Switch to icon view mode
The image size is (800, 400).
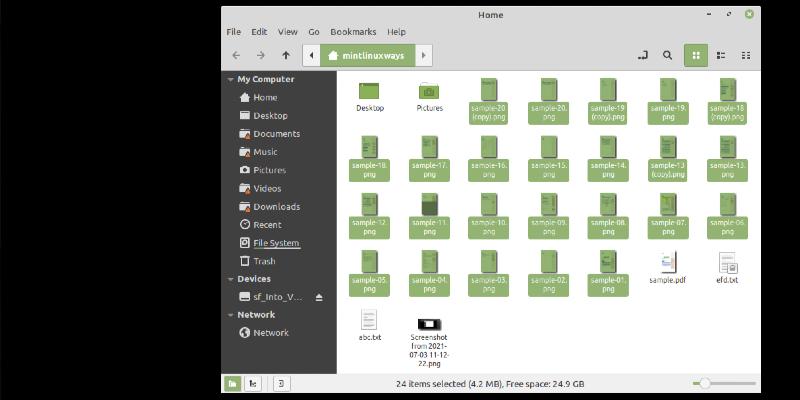[695, 56]
